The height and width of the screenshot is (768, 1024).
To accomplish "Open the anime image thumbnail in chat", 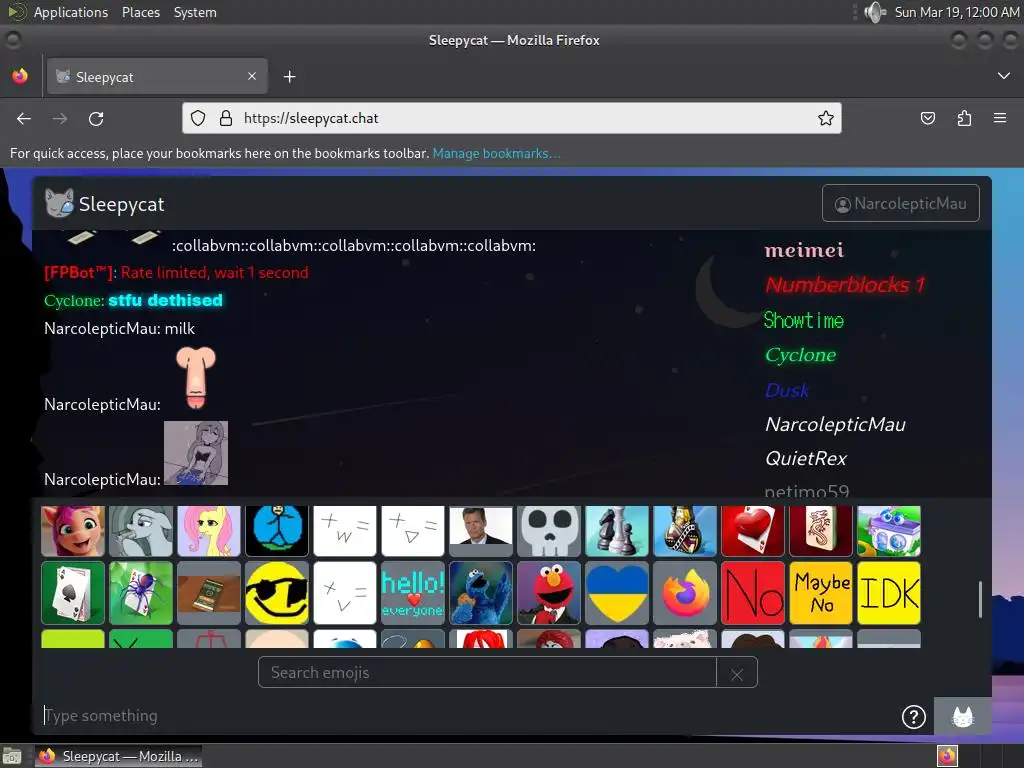I will (196, 453).
